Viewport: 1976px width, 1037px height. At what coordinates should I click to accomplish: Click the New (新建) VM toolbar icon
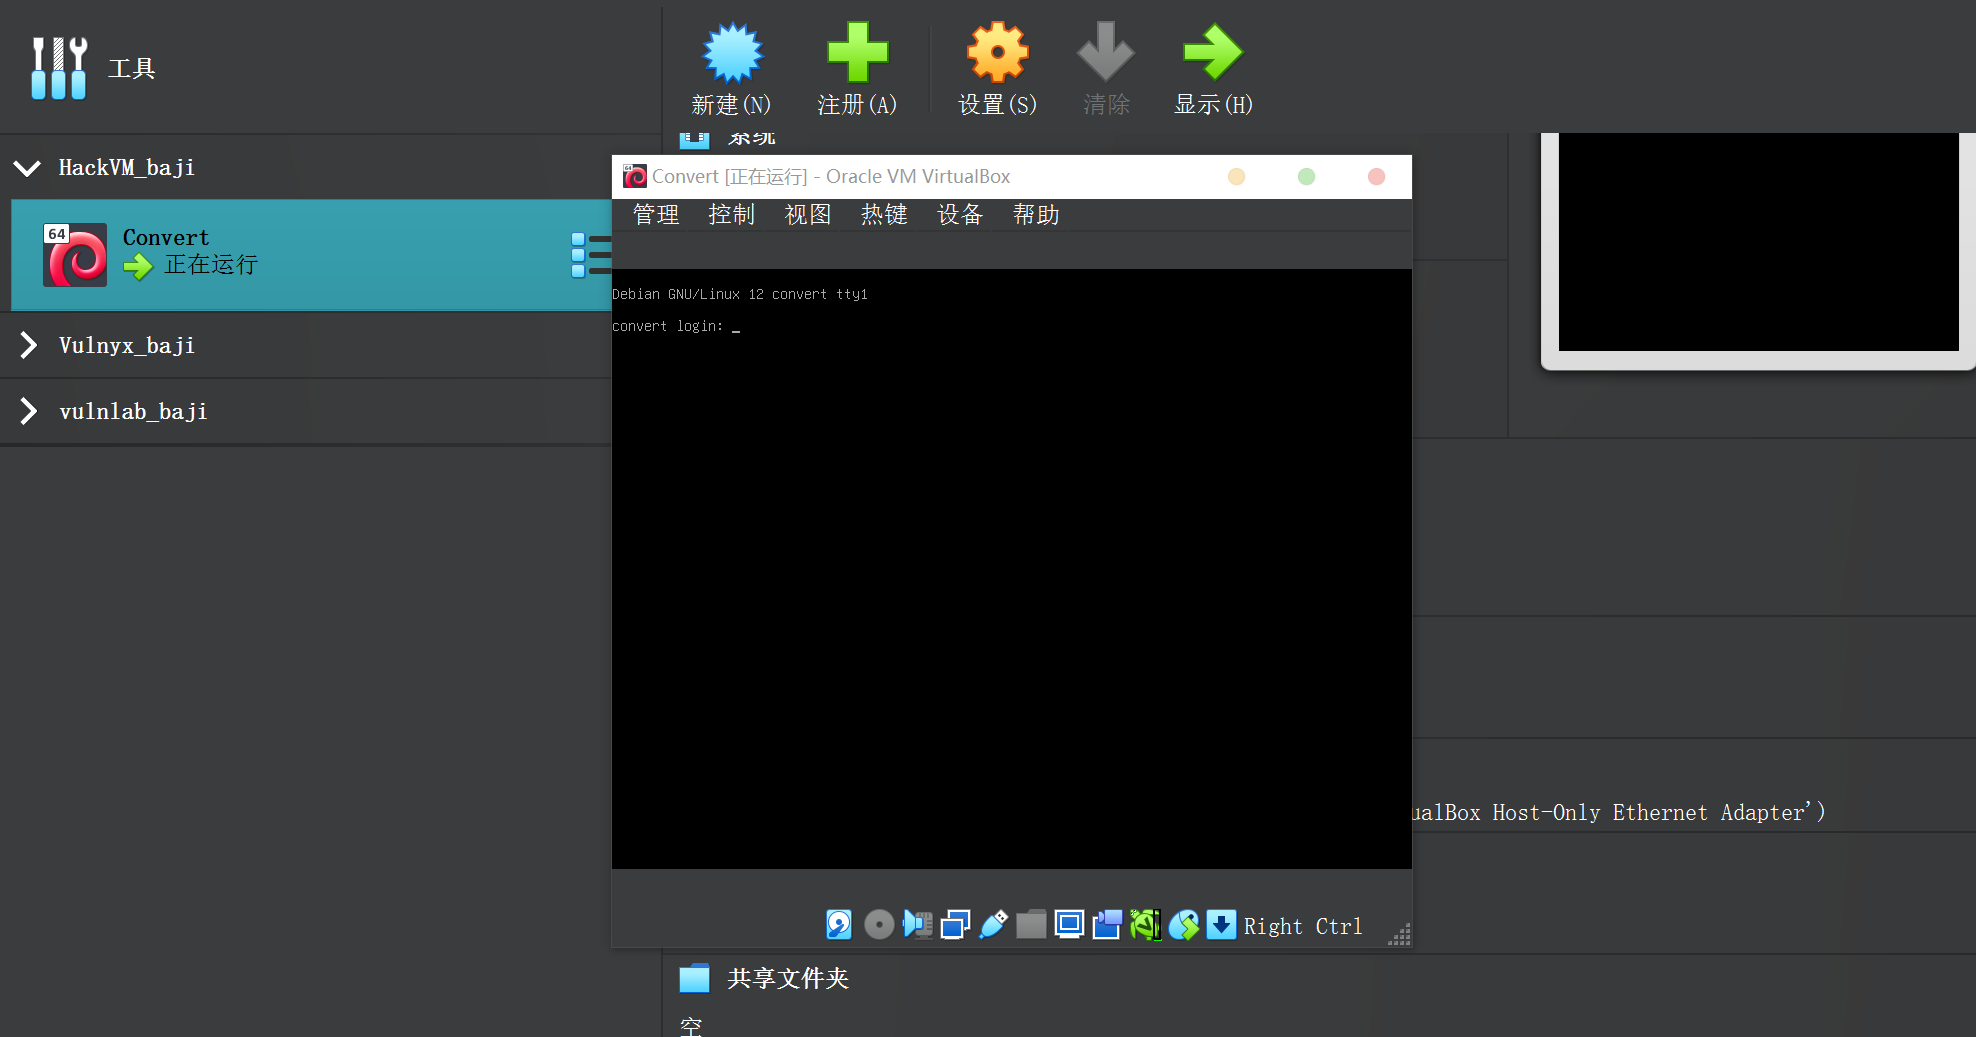pyautogui.click(x=732, y=52)
